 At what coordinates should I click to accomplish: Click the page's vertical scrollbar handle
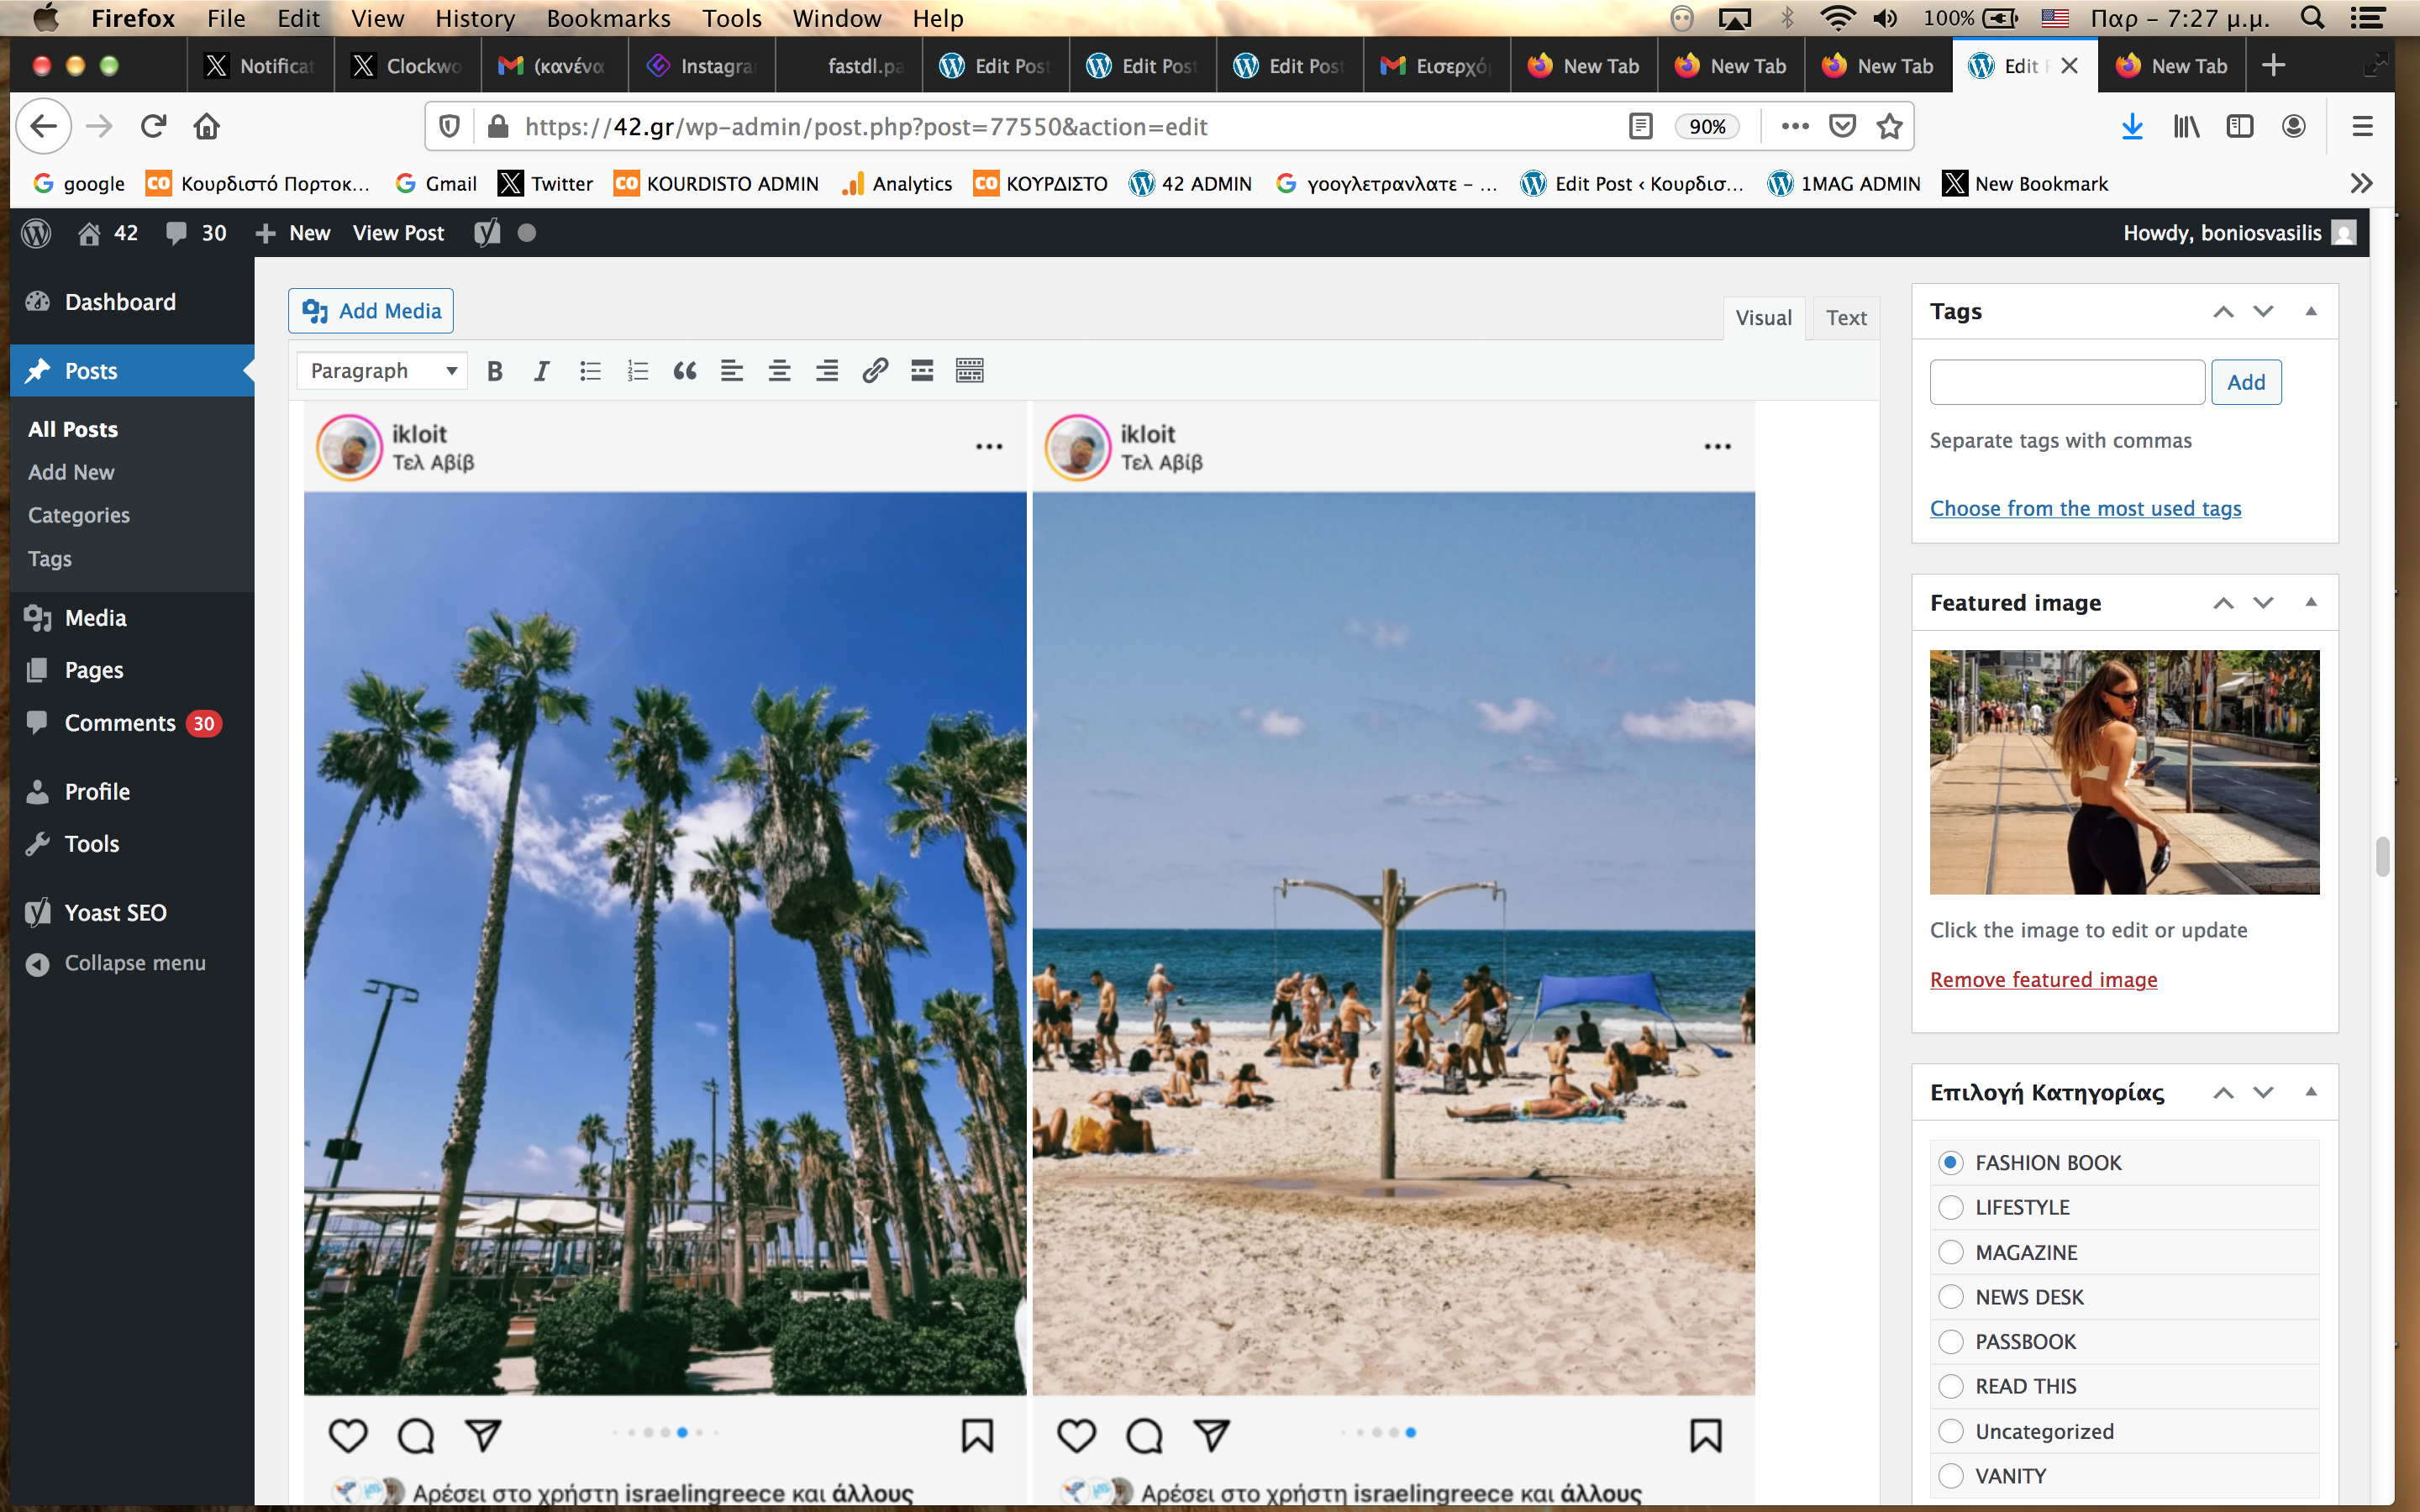(2383, 857)
